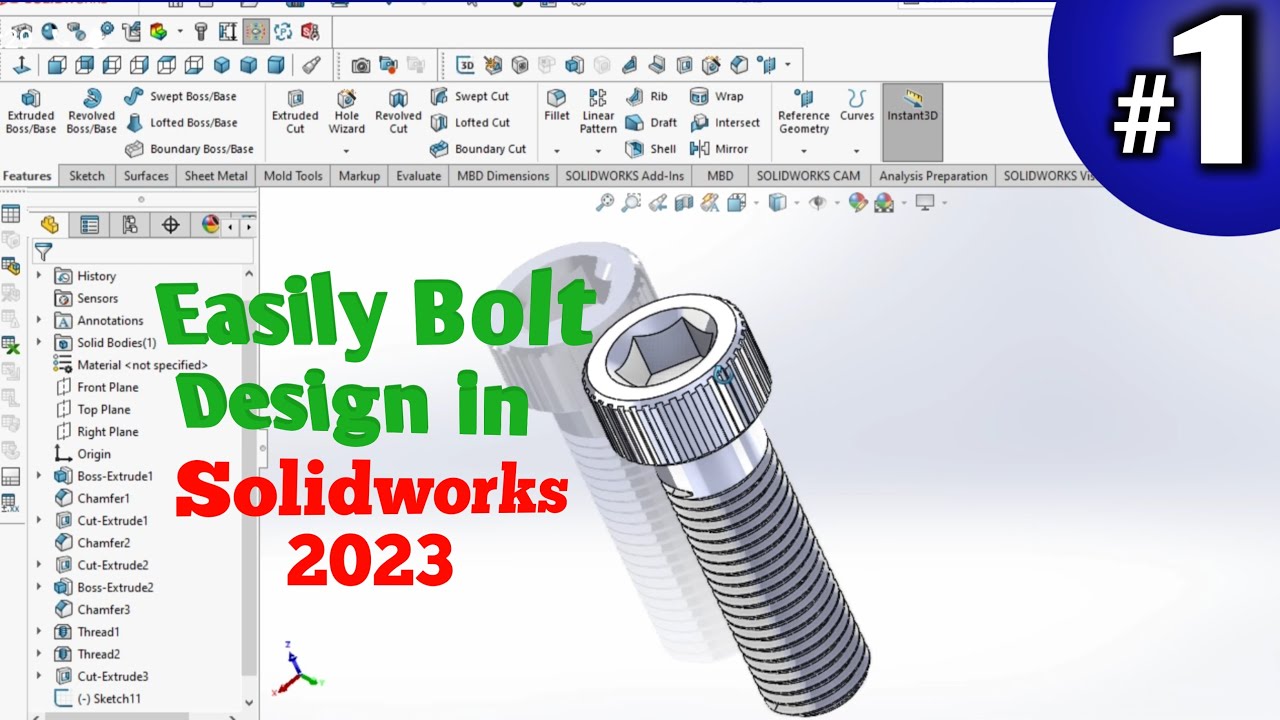Viewport: 1280px width, 720px height.
Task: Select Front Plane in the tree
Action: coord(97,387)
